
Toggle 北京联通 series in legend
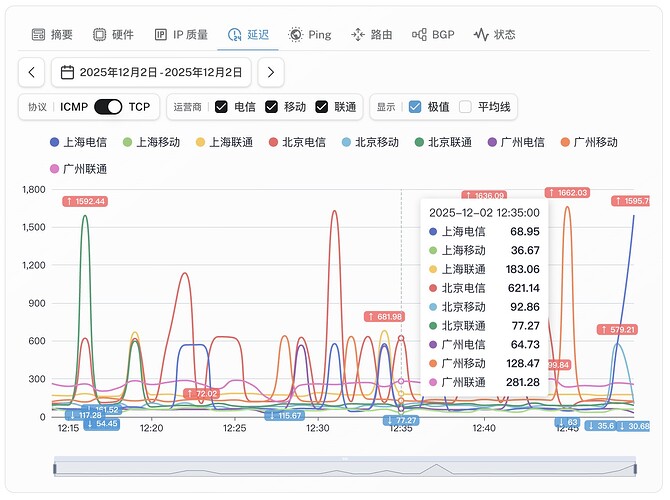tap(444, 142)
